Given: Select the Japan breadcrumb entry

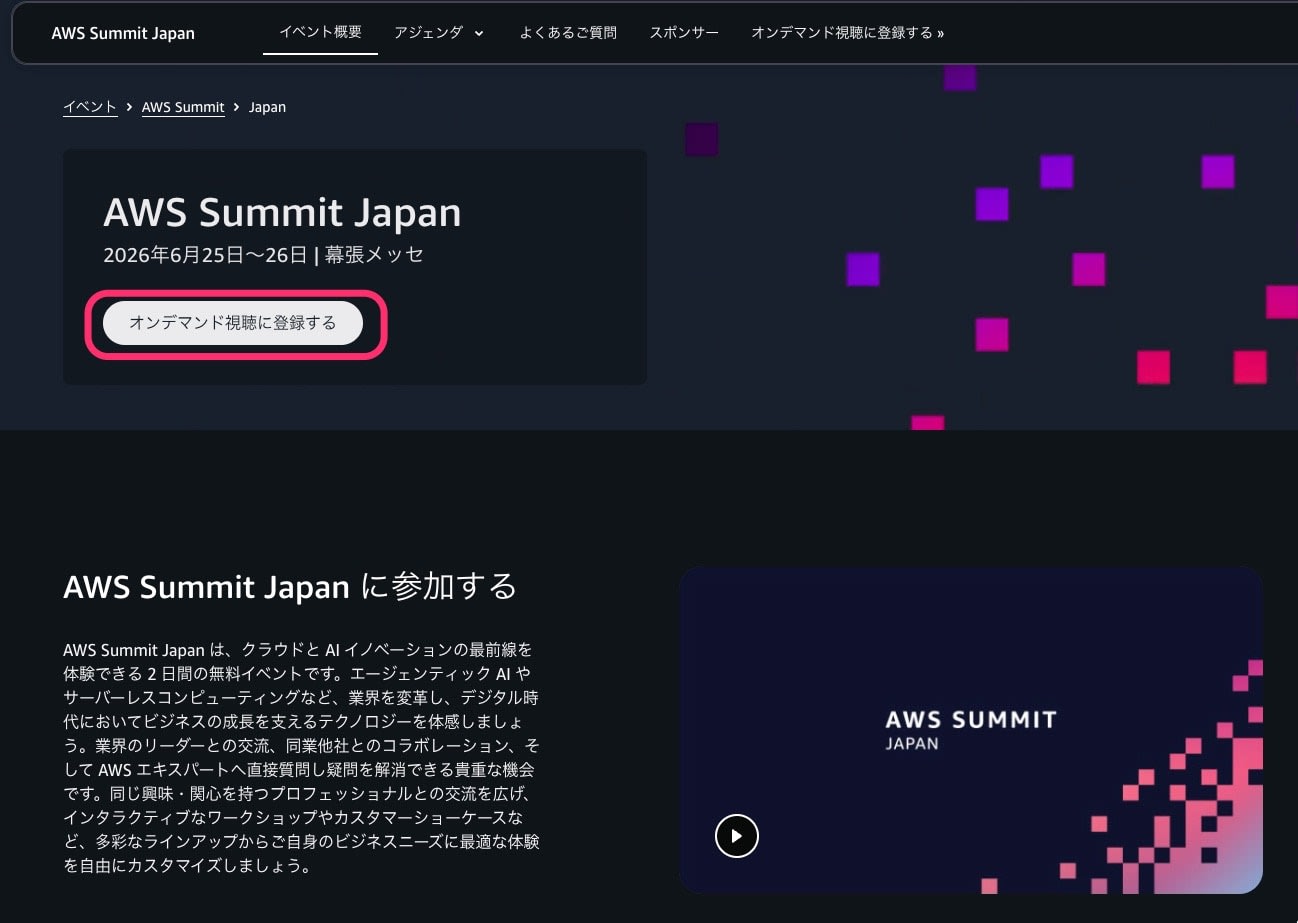Looking at the screenshot, I should [x=267, y=107].
